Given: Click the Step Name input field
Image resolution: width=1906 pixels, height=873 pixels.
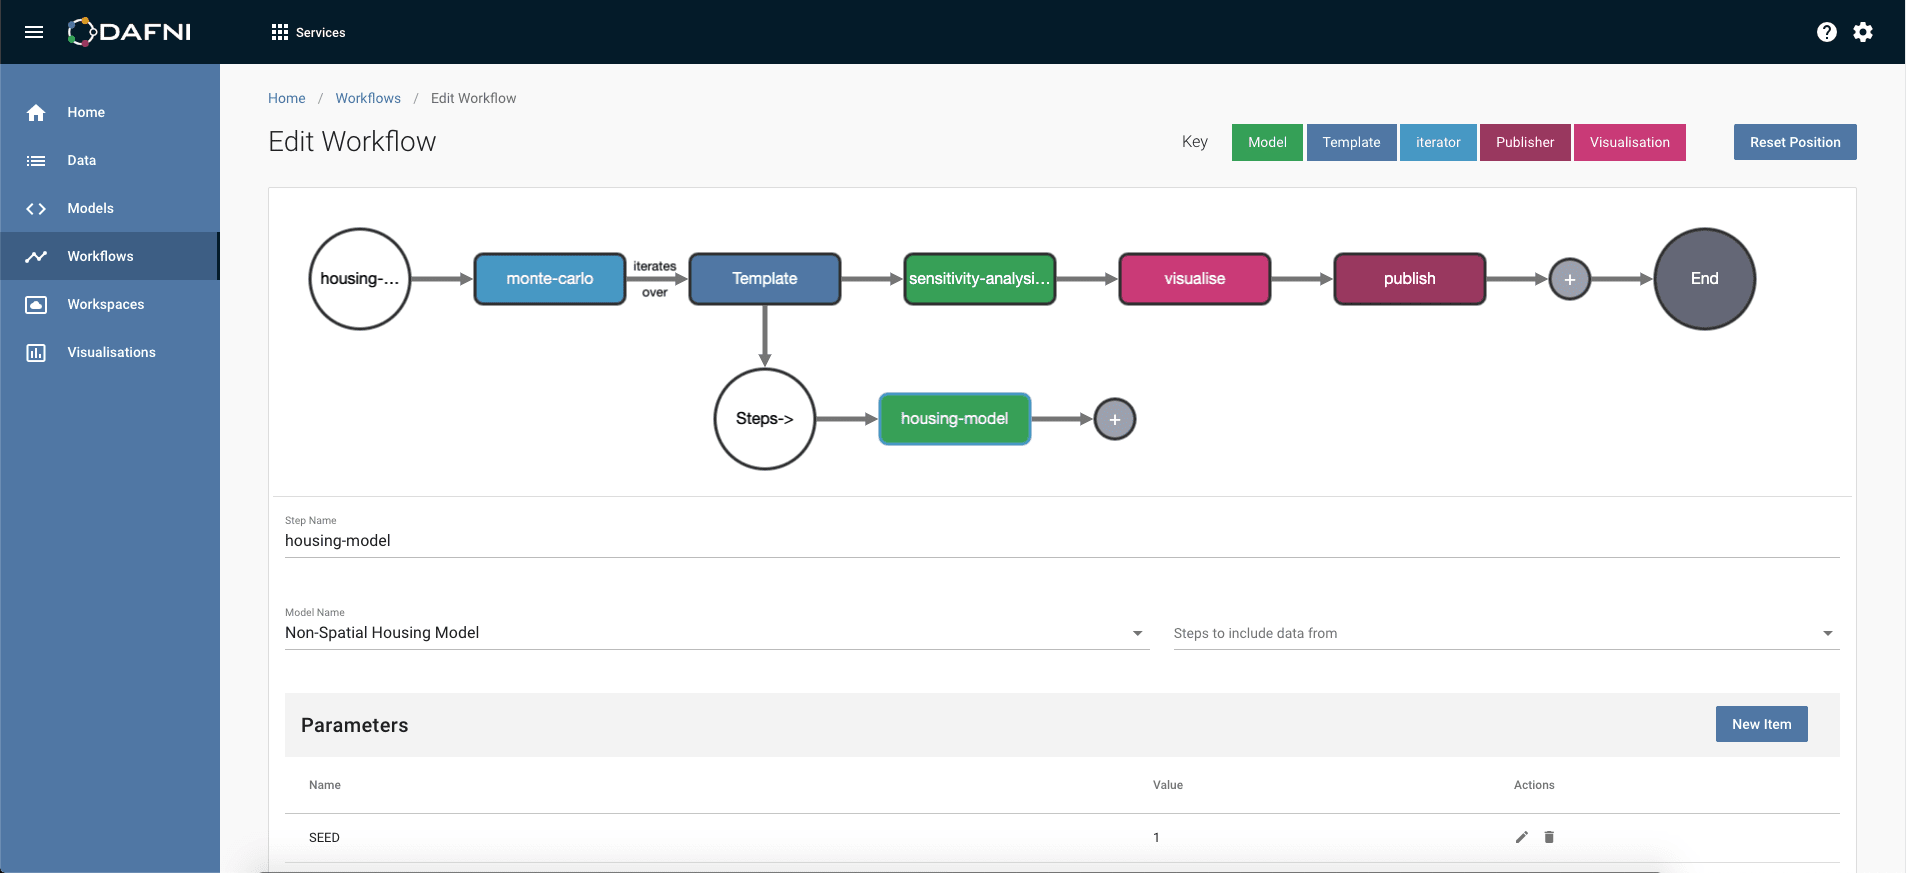Looking at the screenshot, I should click(1061, 540).
